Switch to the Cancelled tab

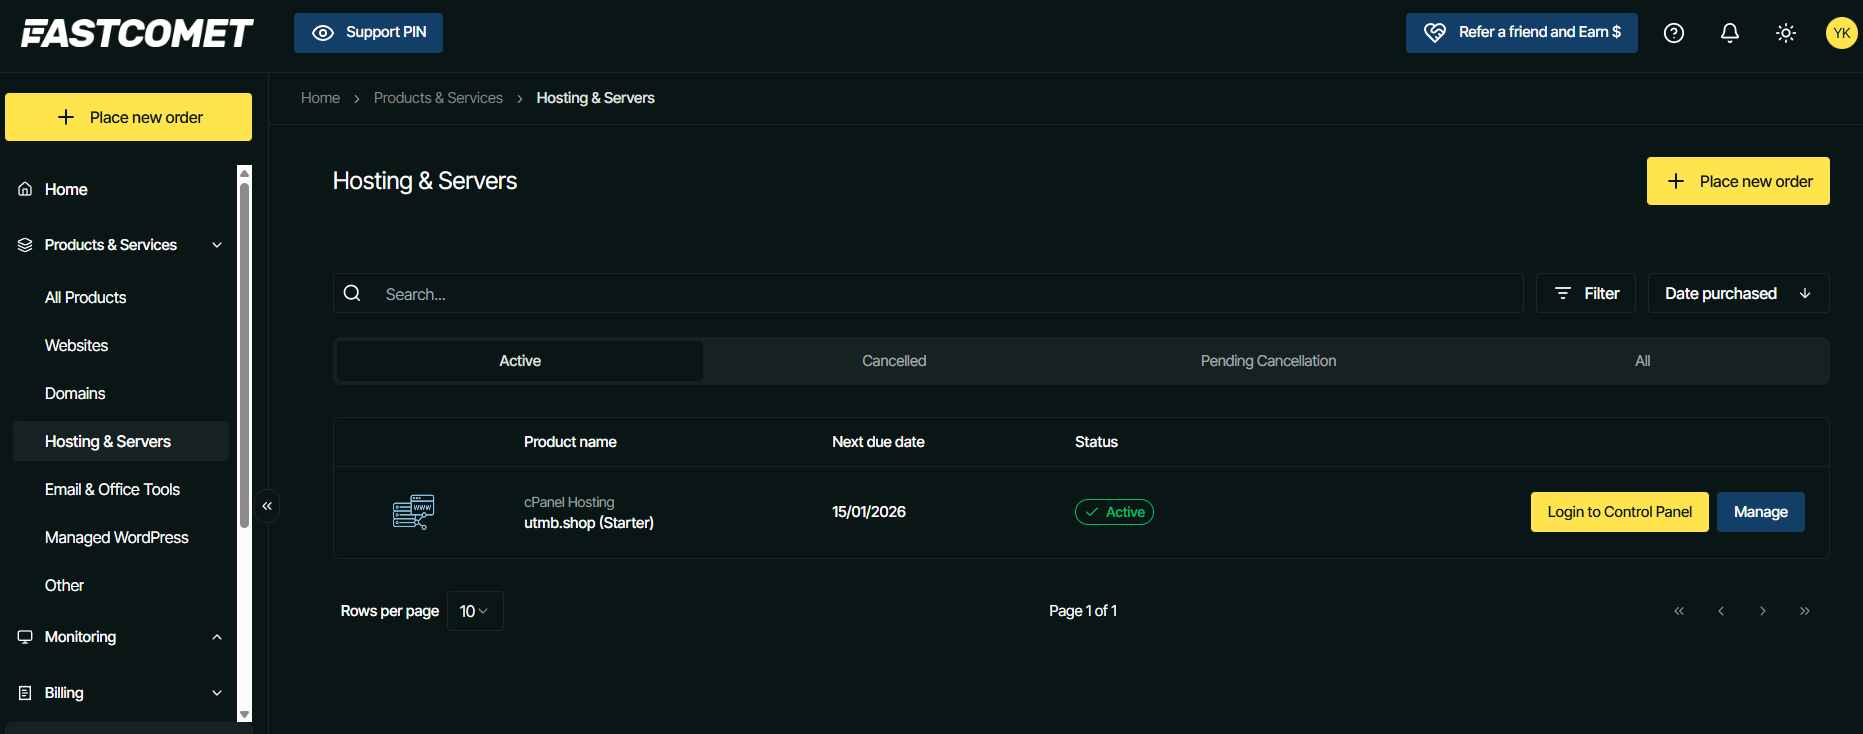click(894, 361)
